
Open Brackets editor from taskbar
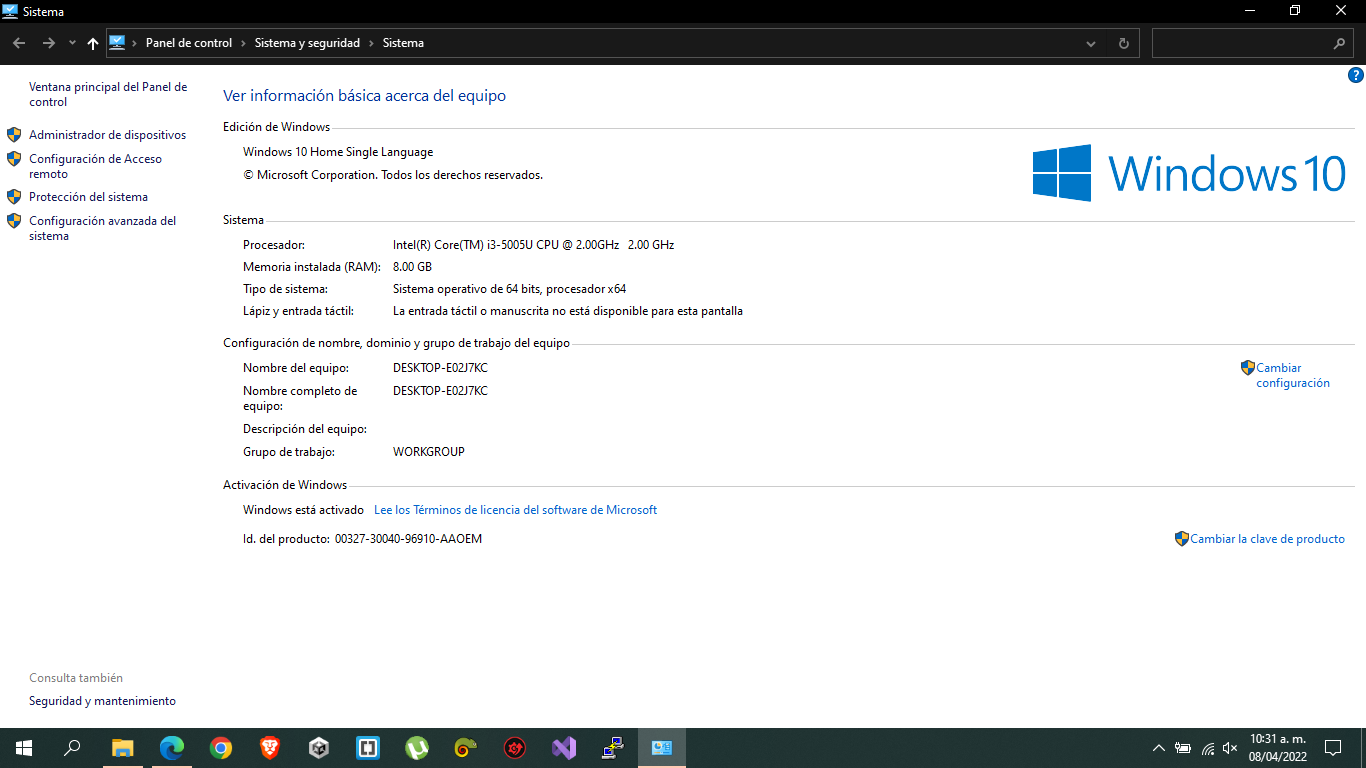pos(368,747)
